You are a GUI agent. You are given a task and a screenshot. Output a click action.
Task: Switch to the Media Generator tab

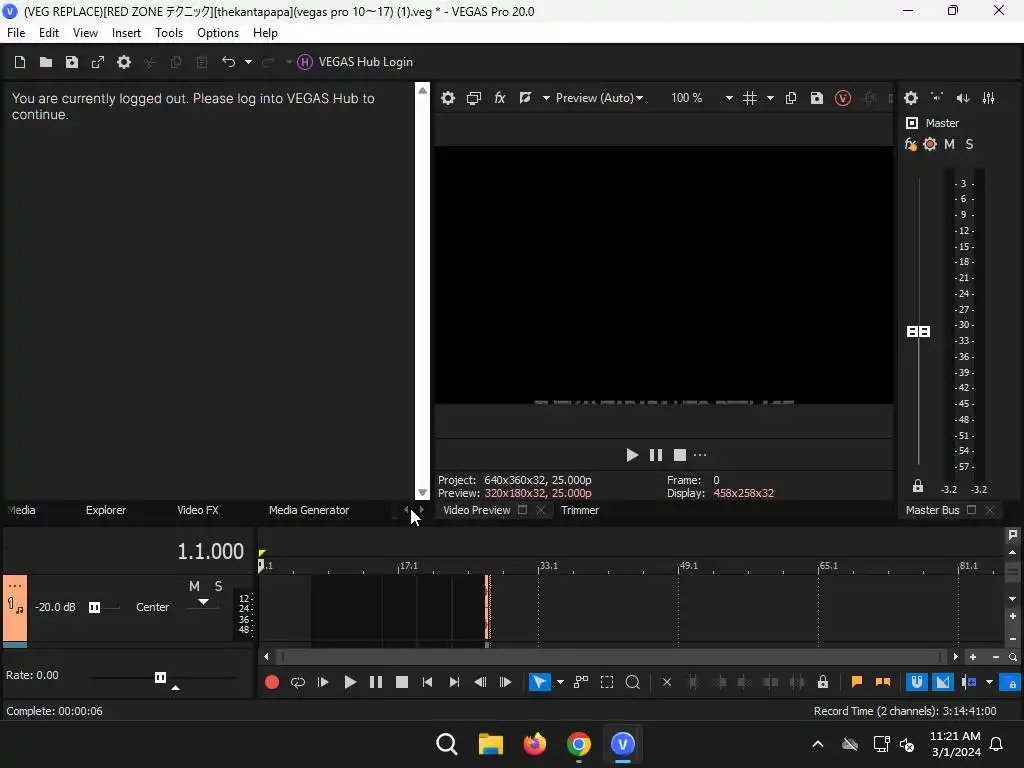(x=309, y=510)
